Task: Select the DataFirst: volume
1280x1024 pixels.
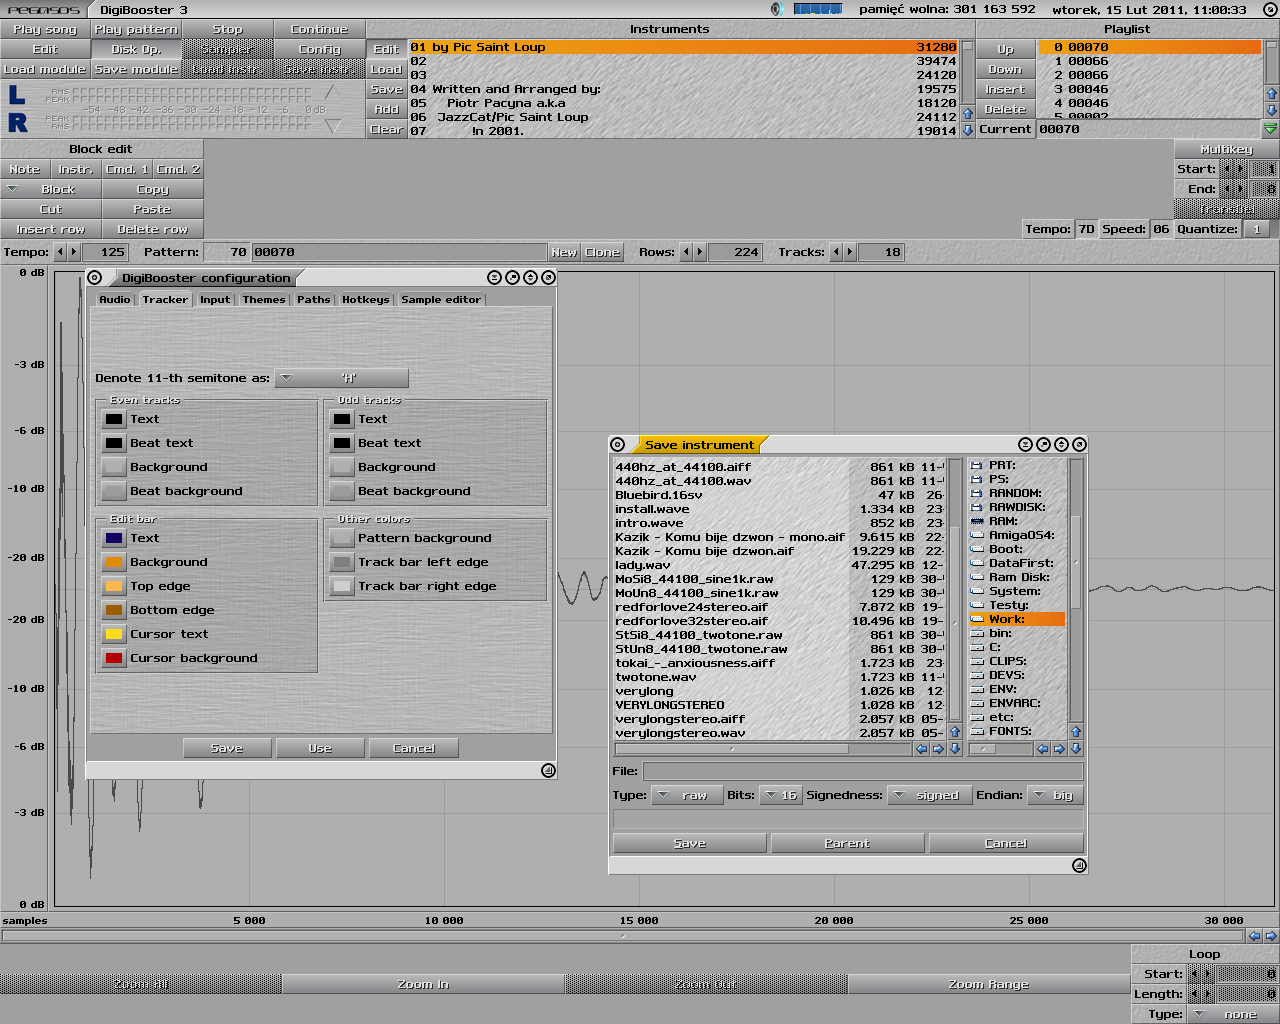Action: pos(1017,563)
